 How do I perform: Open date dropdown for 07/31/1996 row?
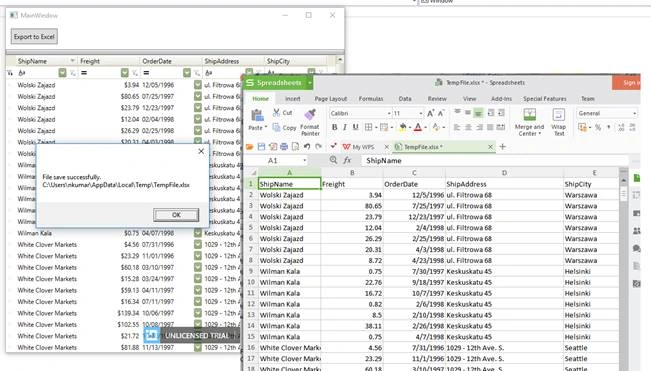(x=198, y=245)
